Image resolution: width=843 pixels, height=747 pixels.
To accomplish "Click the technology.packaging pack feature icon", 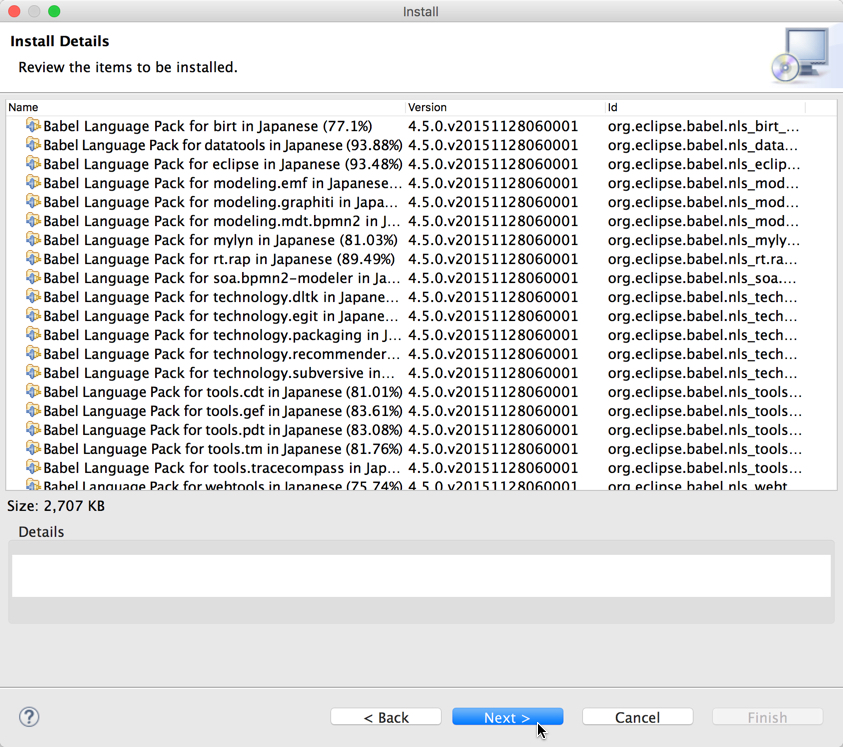I will (x=33, y=335).
